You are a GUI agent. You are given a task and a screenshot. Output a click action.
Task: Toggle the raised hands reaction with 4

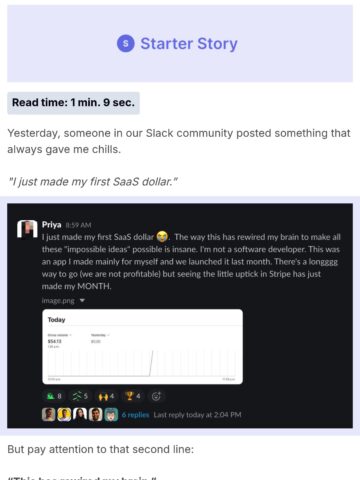tap(106, 396)
